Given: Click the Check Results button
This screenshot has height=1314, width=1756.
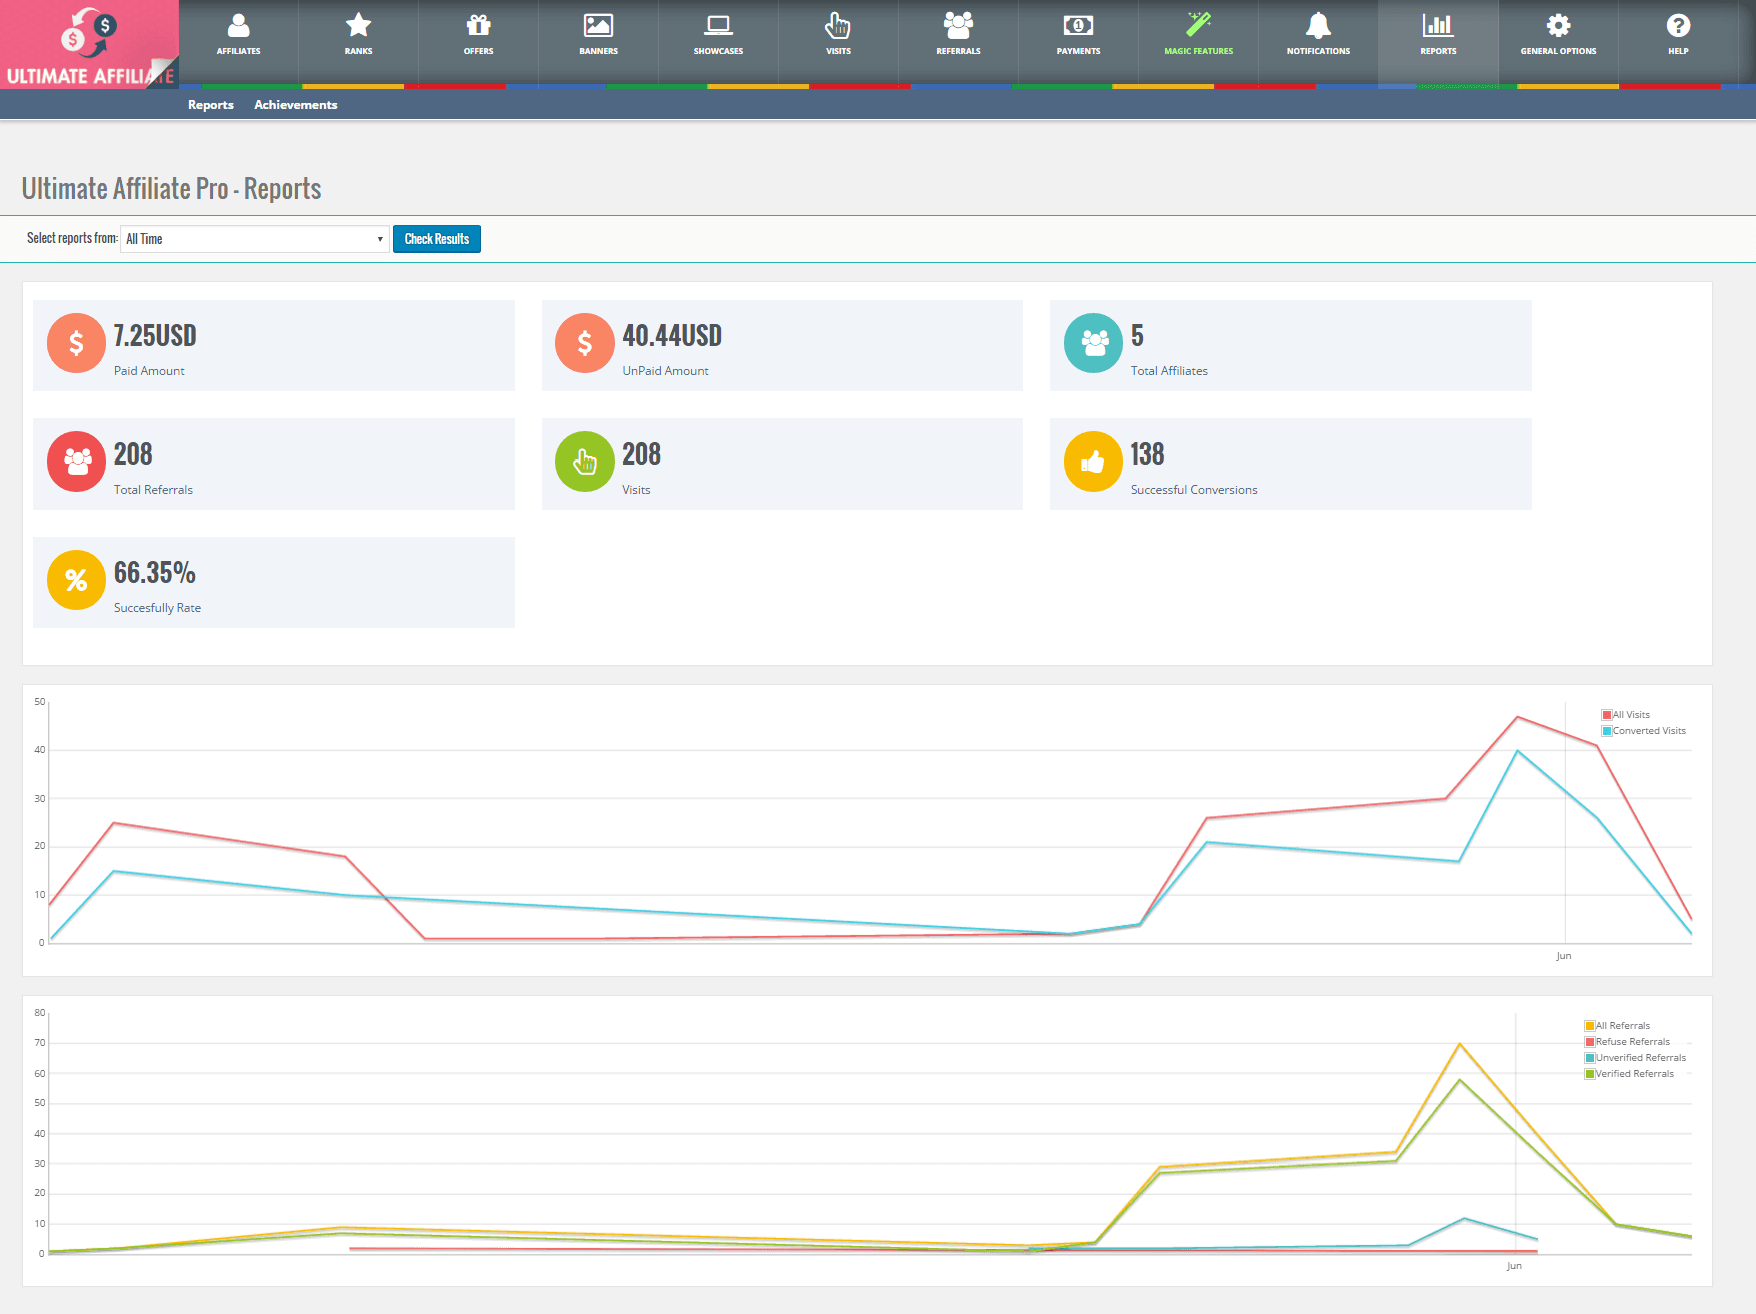Looking at the screenshot, I should [436, 239].
